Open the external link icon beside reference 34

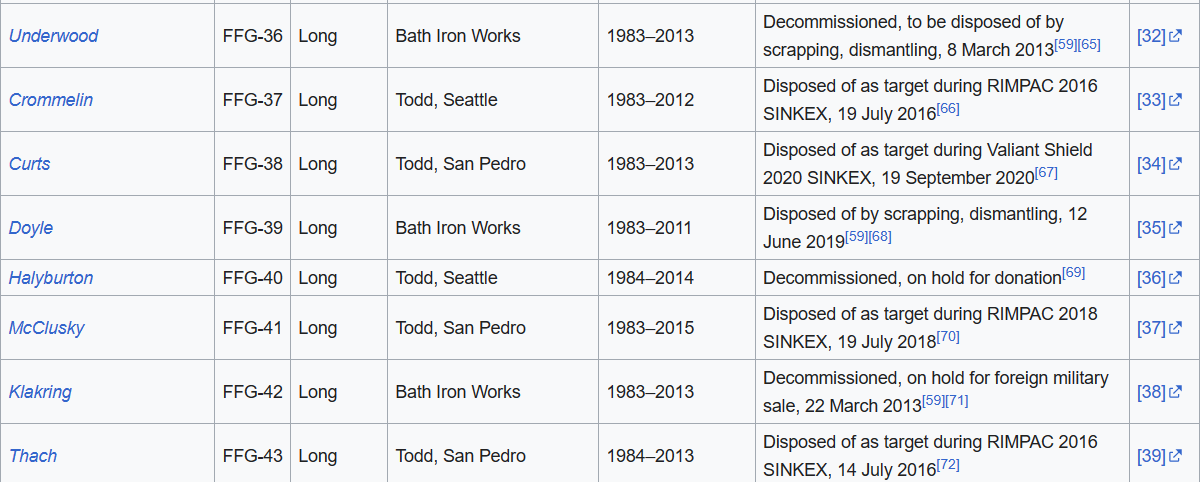click(x=1175, y=165)
